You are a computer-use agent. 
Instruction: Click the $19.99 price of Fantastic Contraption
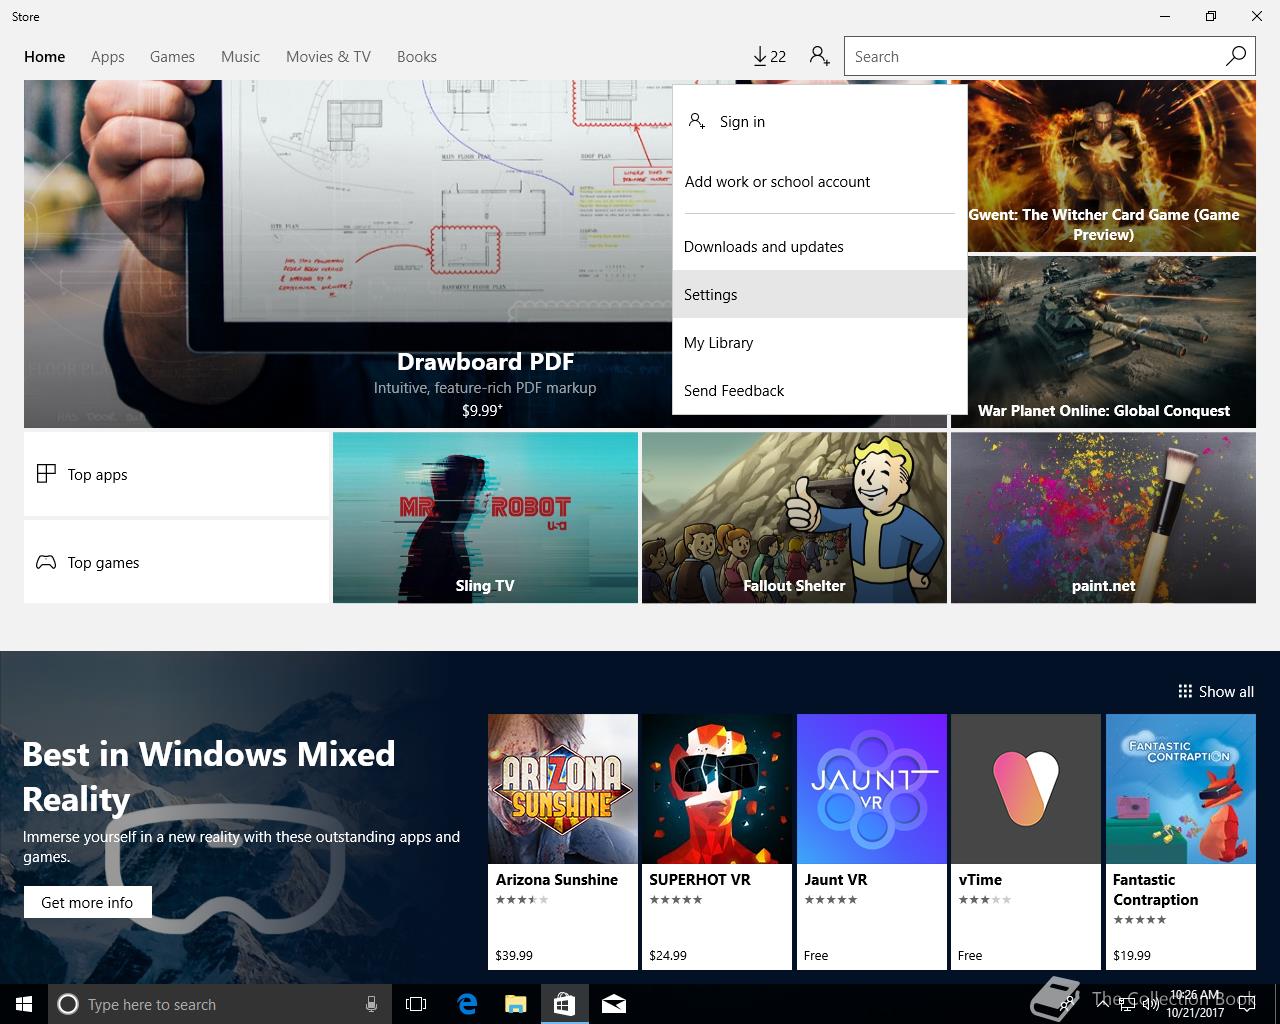[x=1132, y=955]
